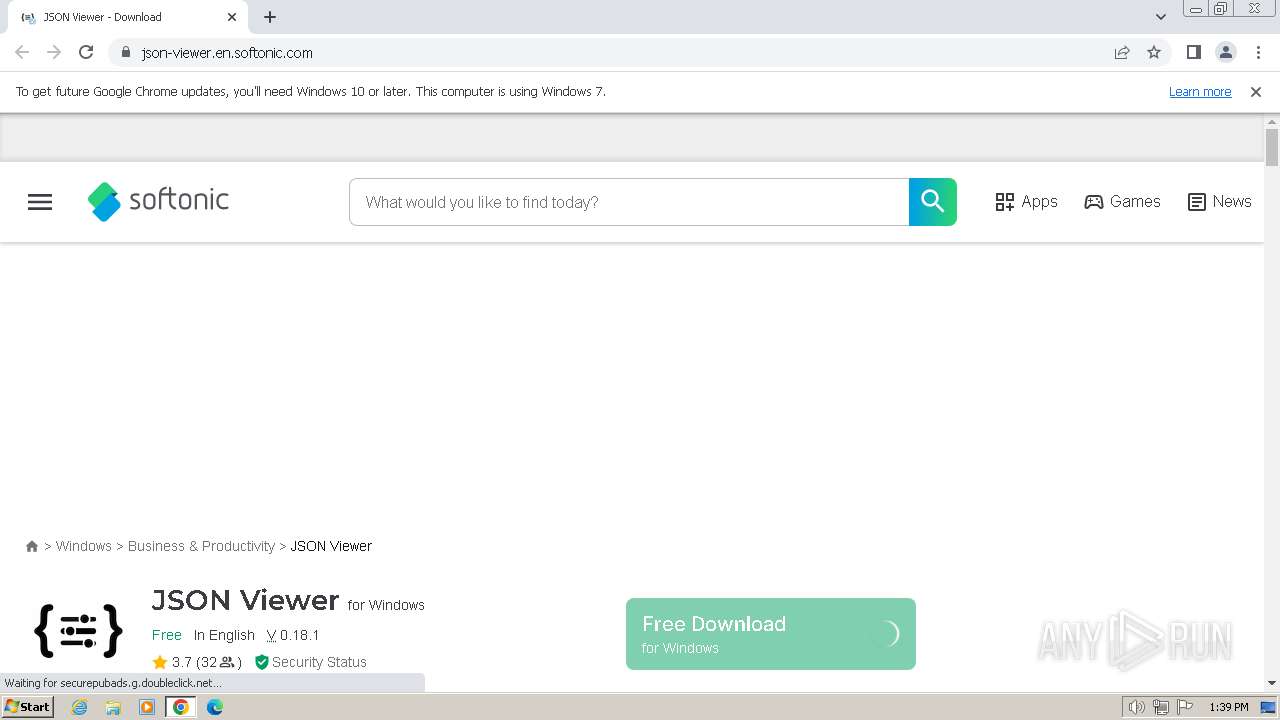Click the In English language label
The height and width of the screenshot is (720, 1280).
224,635
